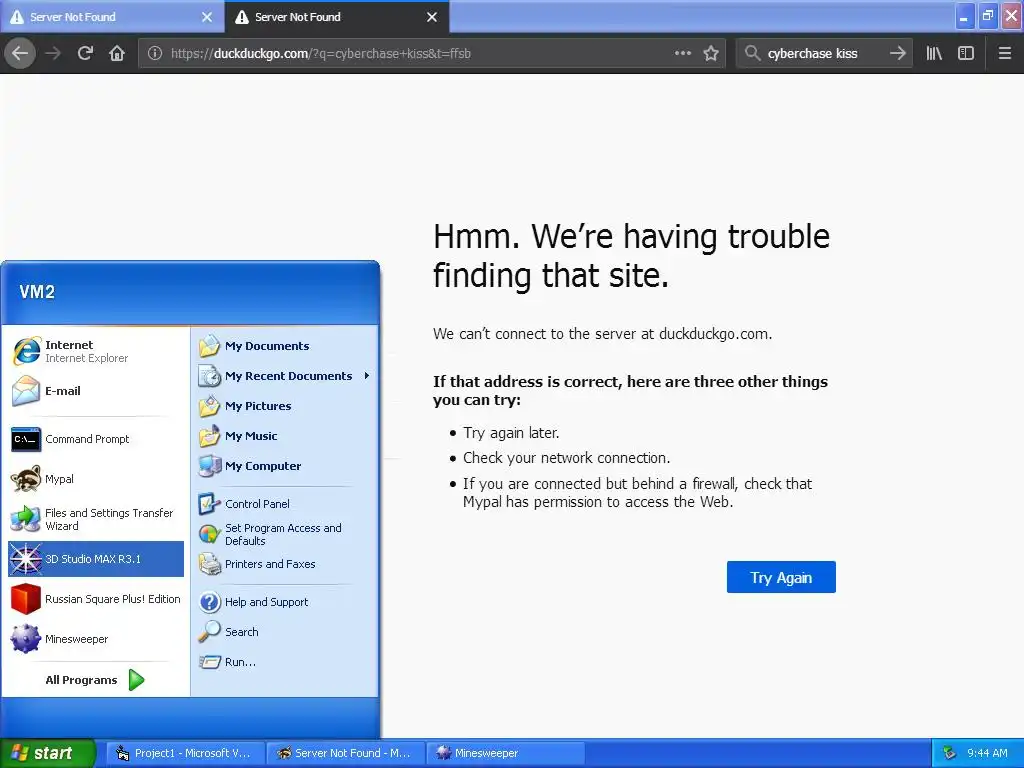Go to the browser Home page
The width and height of the screenshot is (1024, 768).
click(117, 54)
